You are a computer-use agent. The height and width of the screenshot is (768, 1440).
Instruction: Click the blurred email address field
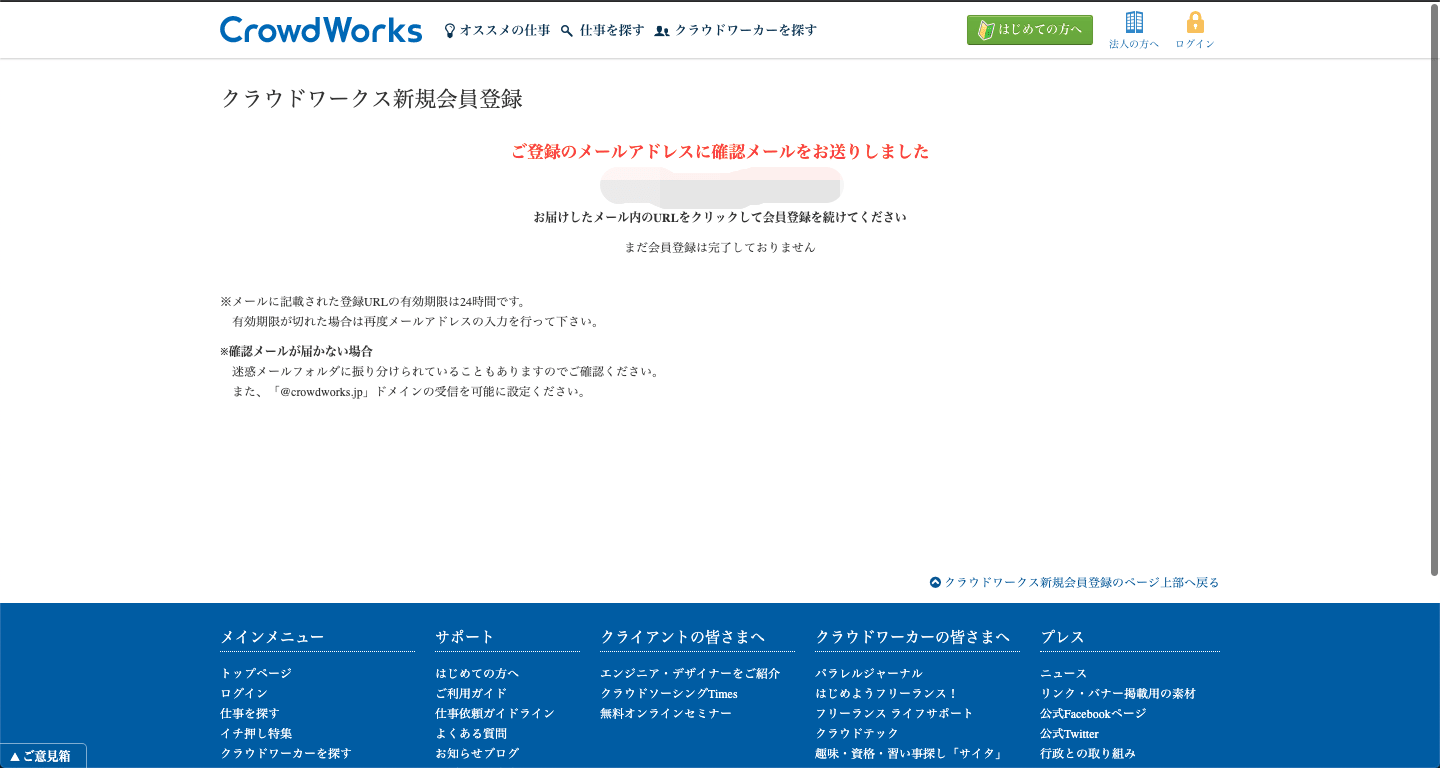[x=721, y=187]
